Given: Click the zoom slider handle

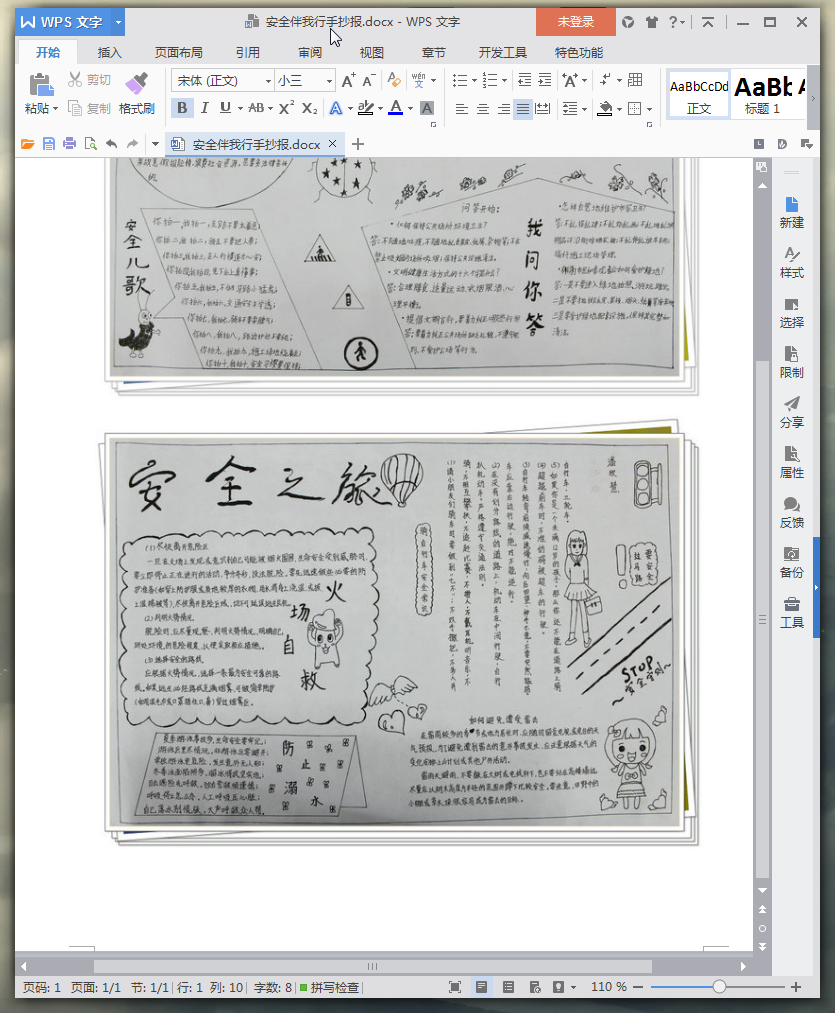Looking at the screenshot, I should 719,987.
